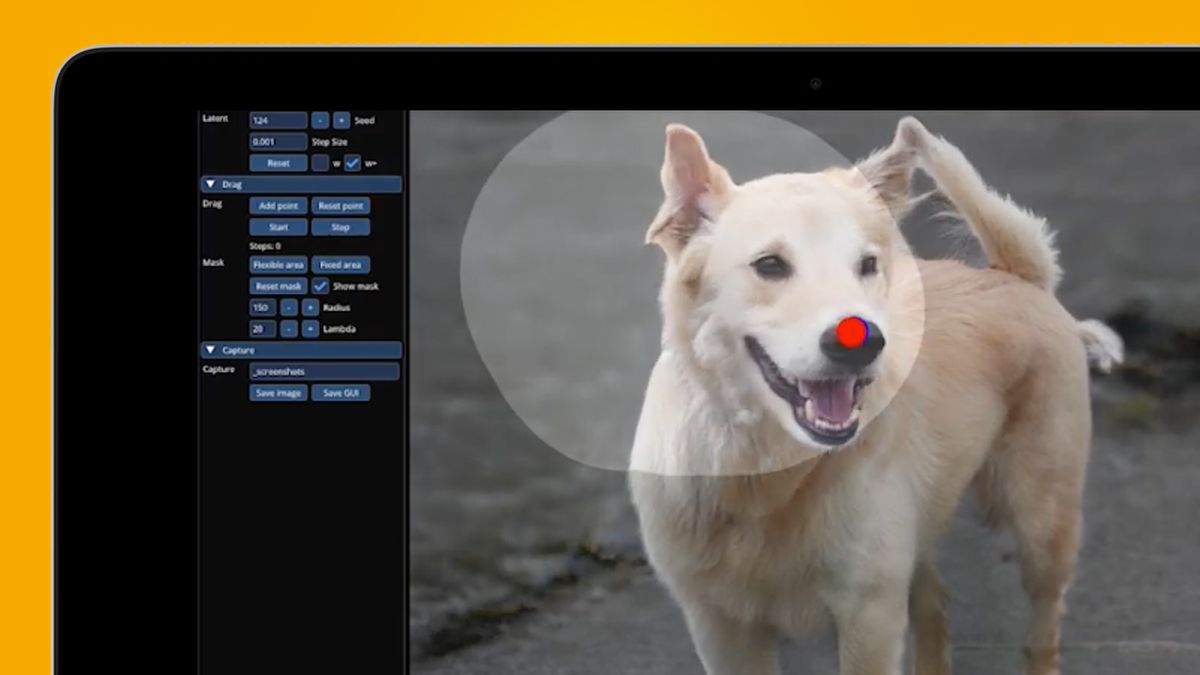The width and height of the screenshot is (1200, 675).
Task: Start the drag process
Action: point(278,227)
